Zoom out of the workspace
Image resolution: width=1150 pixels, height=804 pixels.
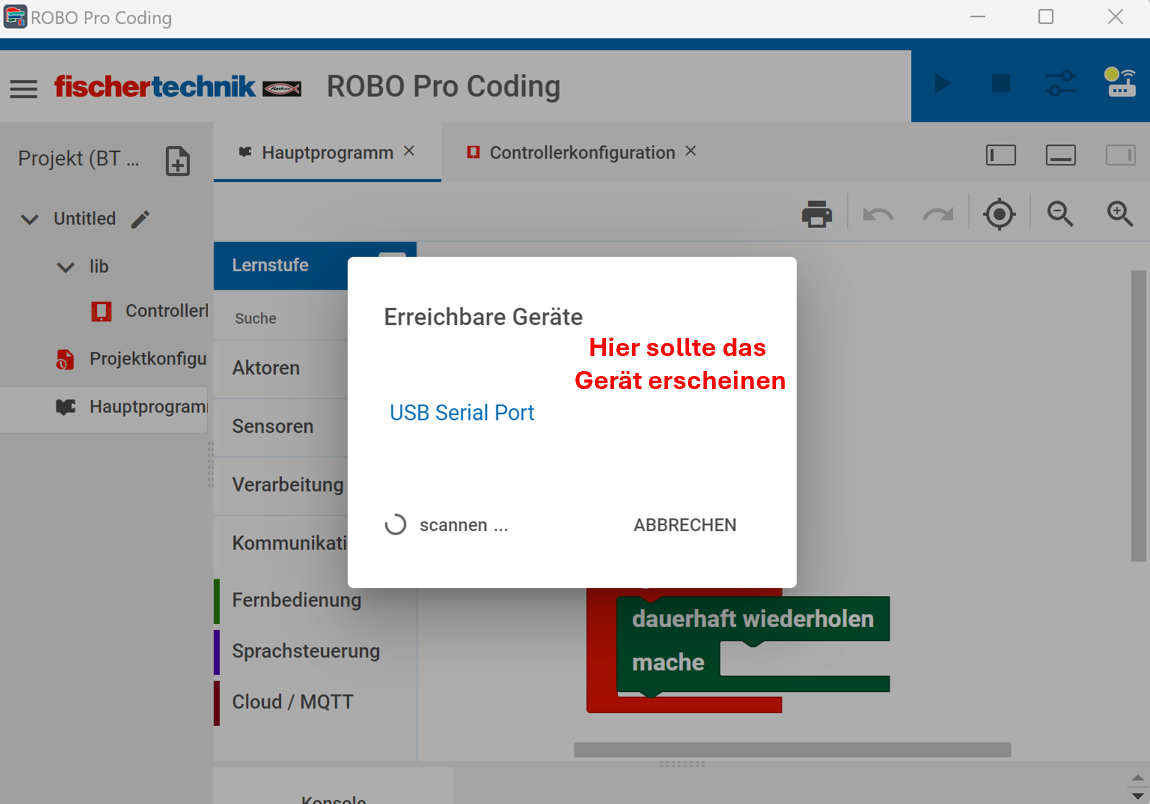(1060, 214)
